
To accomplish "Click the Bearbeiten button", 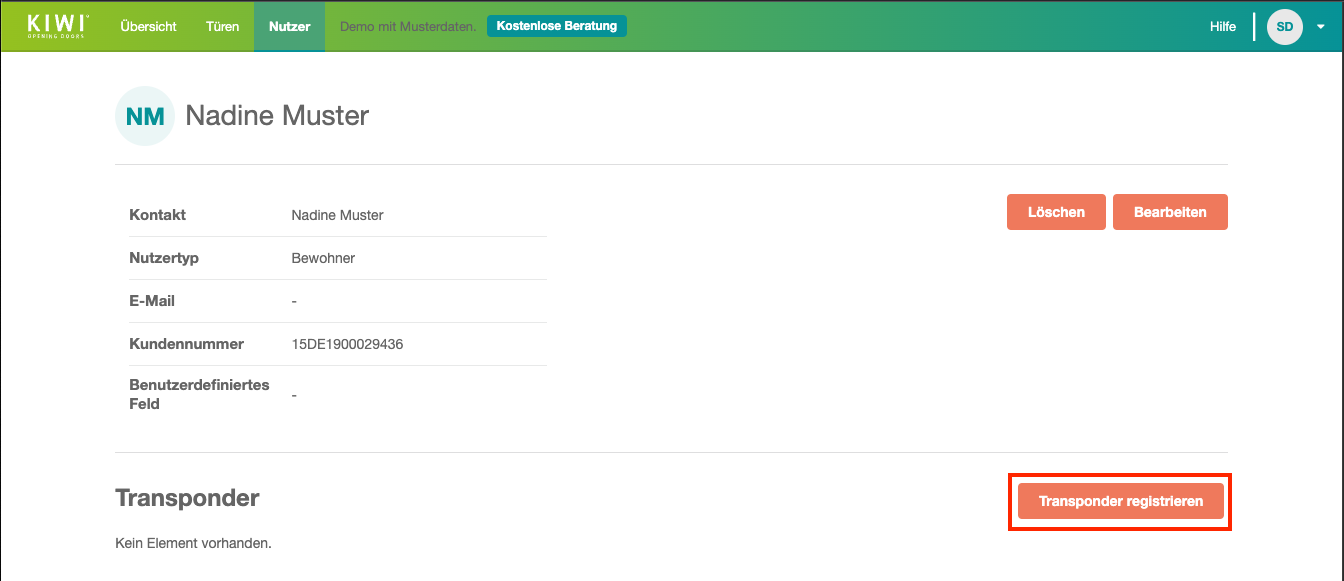I will point(1170,212).
